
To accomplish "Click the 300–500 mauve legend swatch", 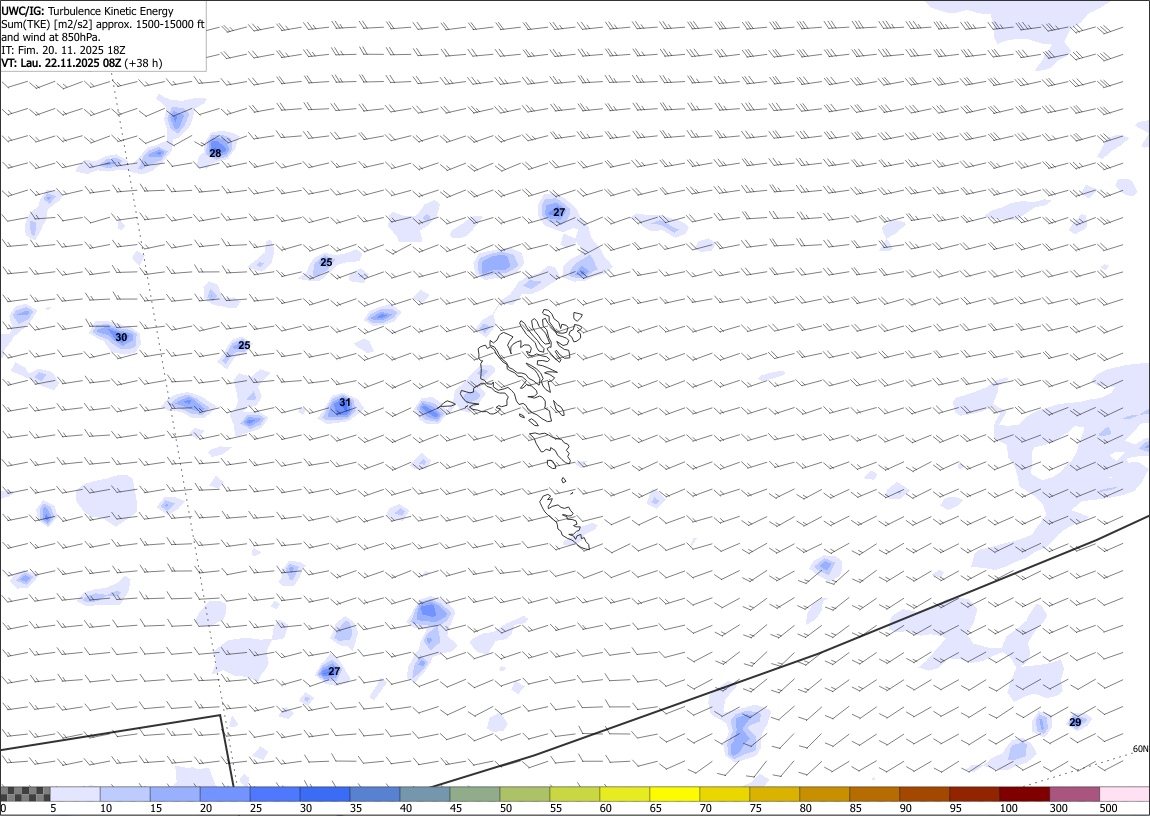I will tap(1074, 794).
